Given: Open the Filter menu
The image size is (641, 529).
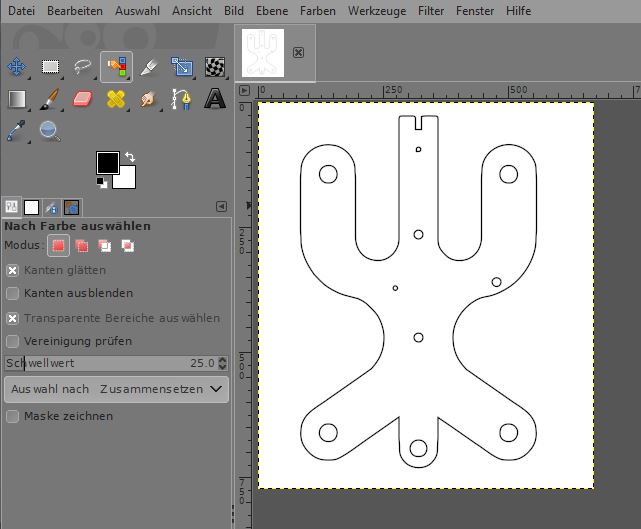Looking at the screenshot, I should 431,11.
